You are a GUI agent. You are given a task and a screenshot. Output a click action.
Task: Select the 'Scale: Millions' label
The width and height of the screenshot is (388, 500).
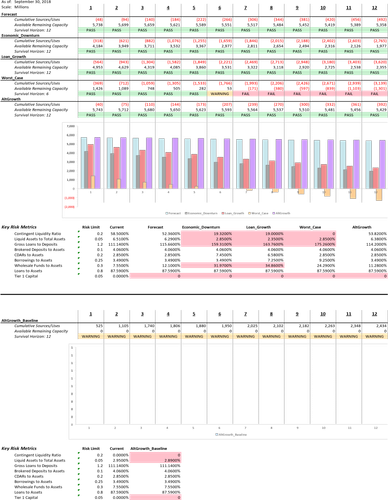(x=15, y=7)
